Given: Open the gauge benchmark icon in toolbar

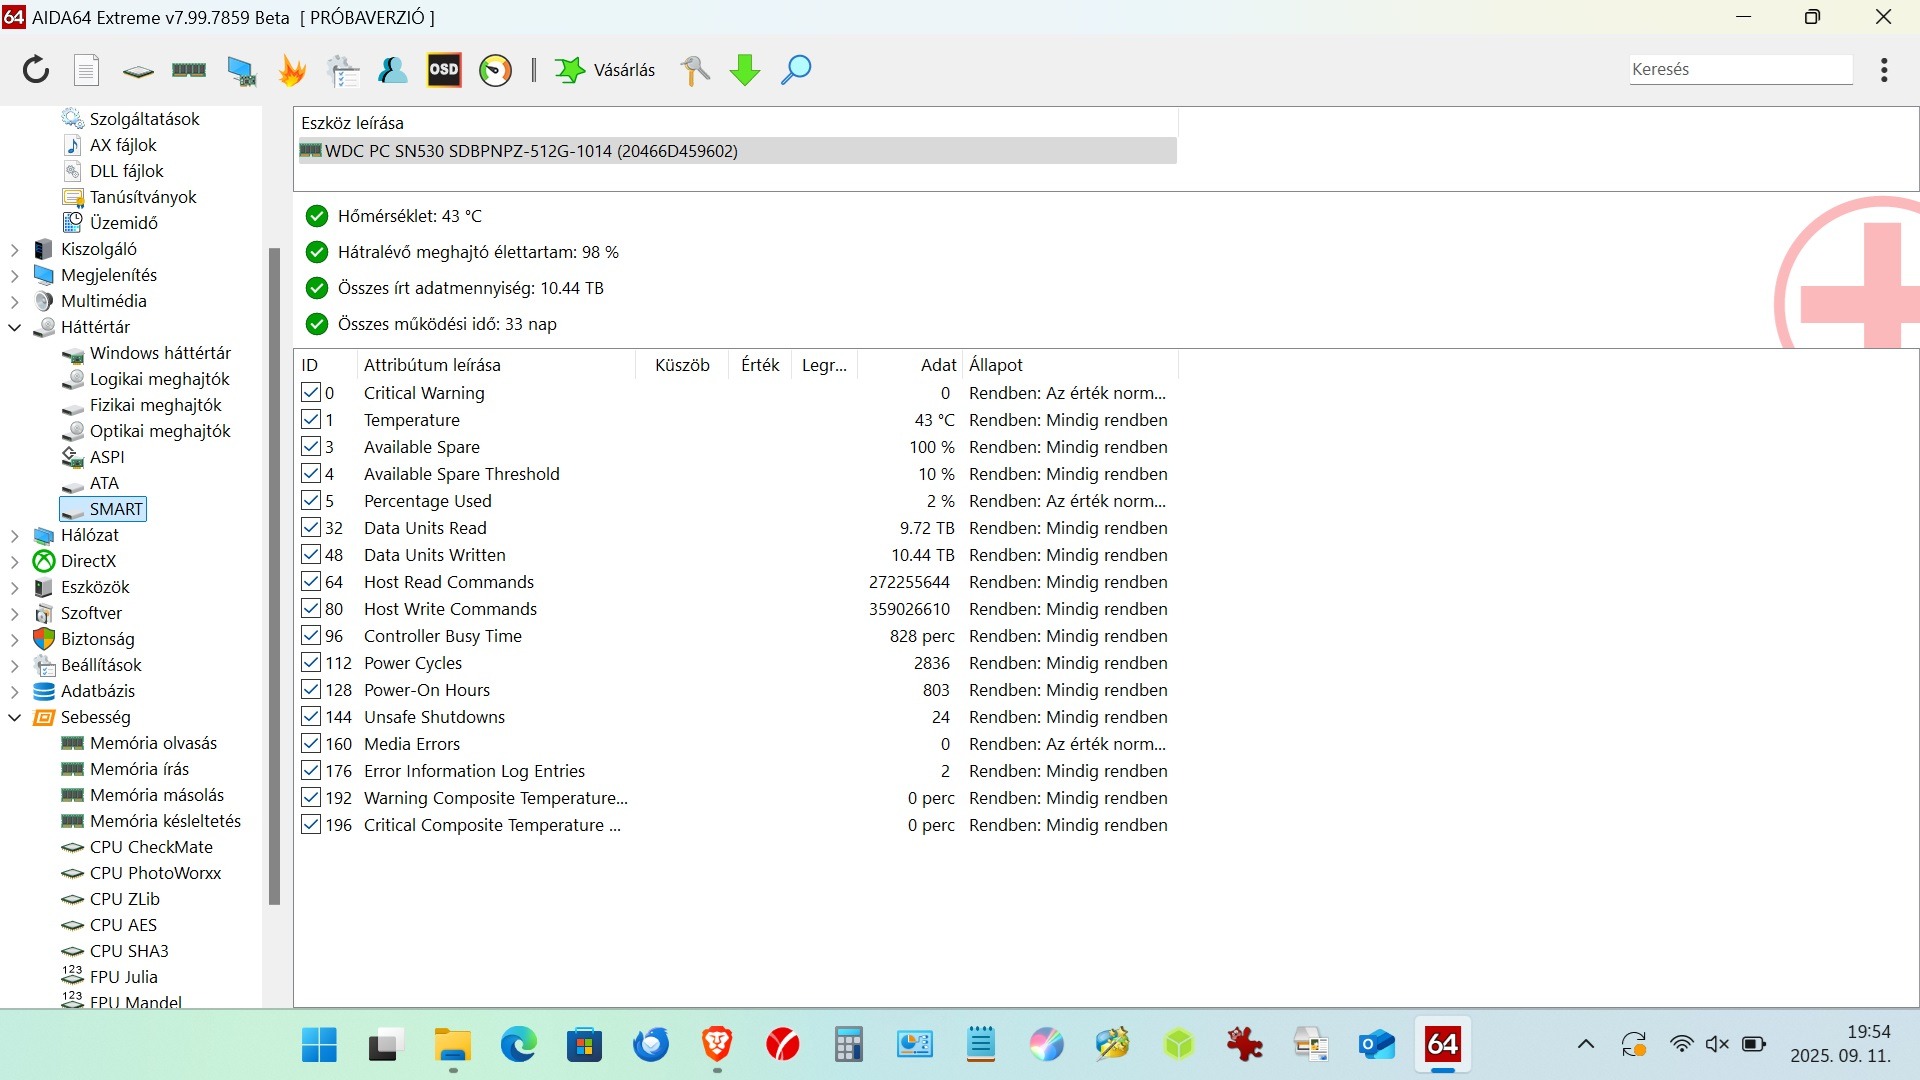Looking at the screenshot, I should [x=495, y=70].
